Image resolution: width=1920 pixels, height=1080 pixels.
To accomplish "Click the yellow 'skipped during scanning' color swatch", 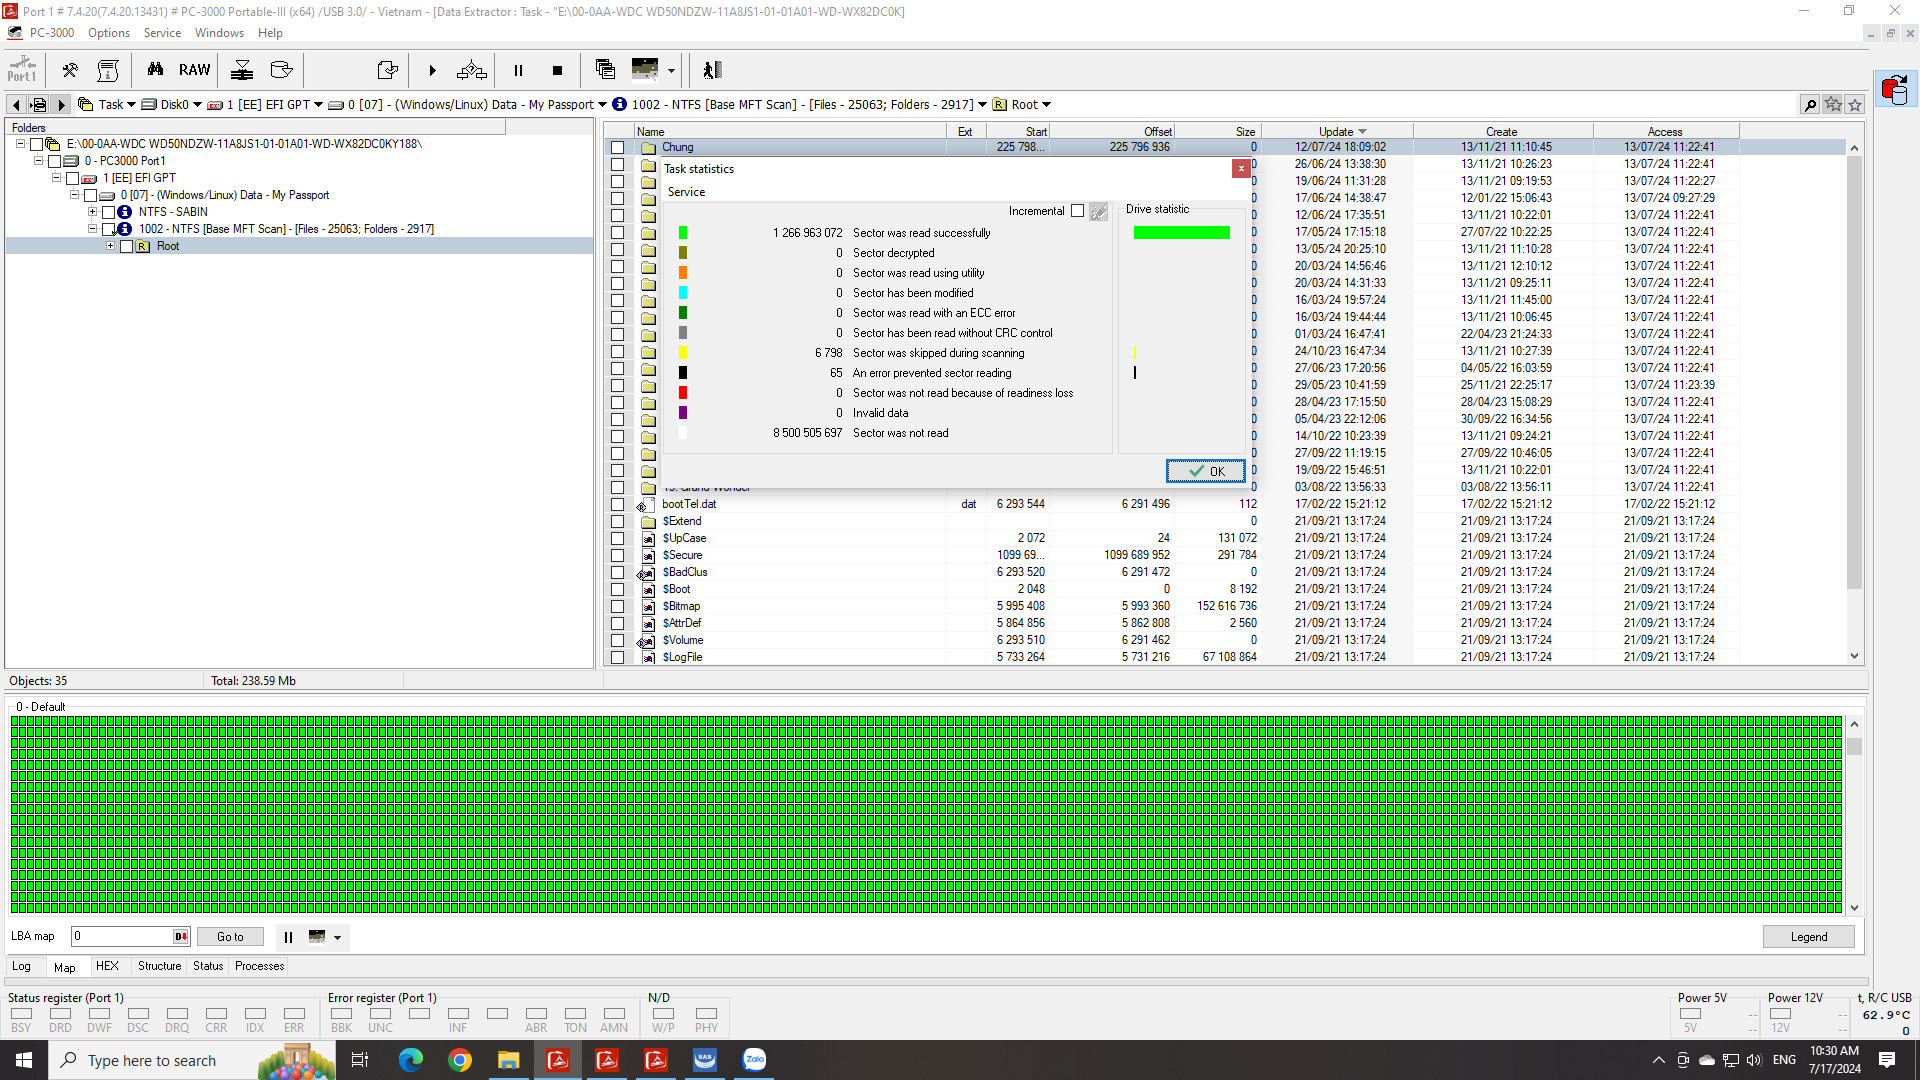I will [683, 353].
